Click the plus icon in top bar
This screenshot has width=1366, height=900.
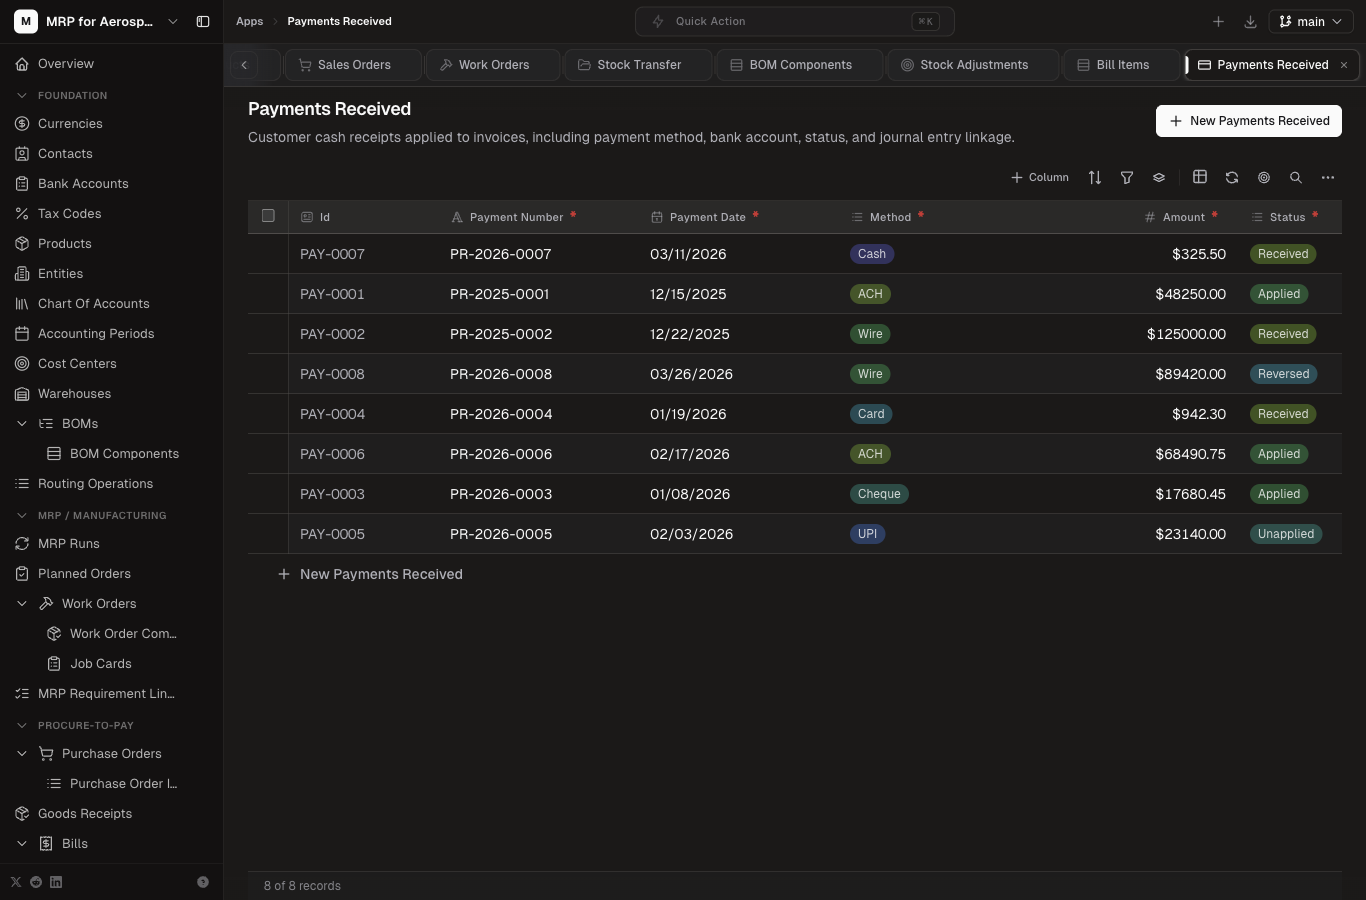(x=1218, y=21)
